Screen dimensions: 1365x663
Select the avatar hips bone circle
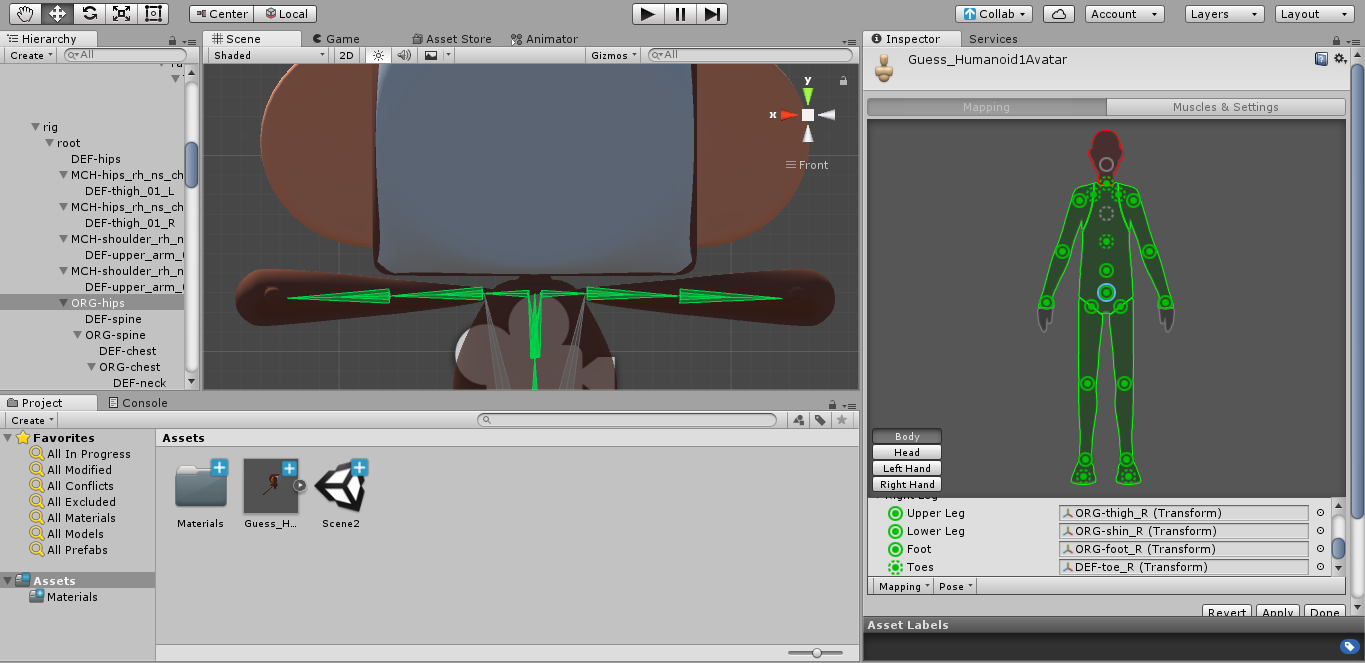pos(1106,292)
